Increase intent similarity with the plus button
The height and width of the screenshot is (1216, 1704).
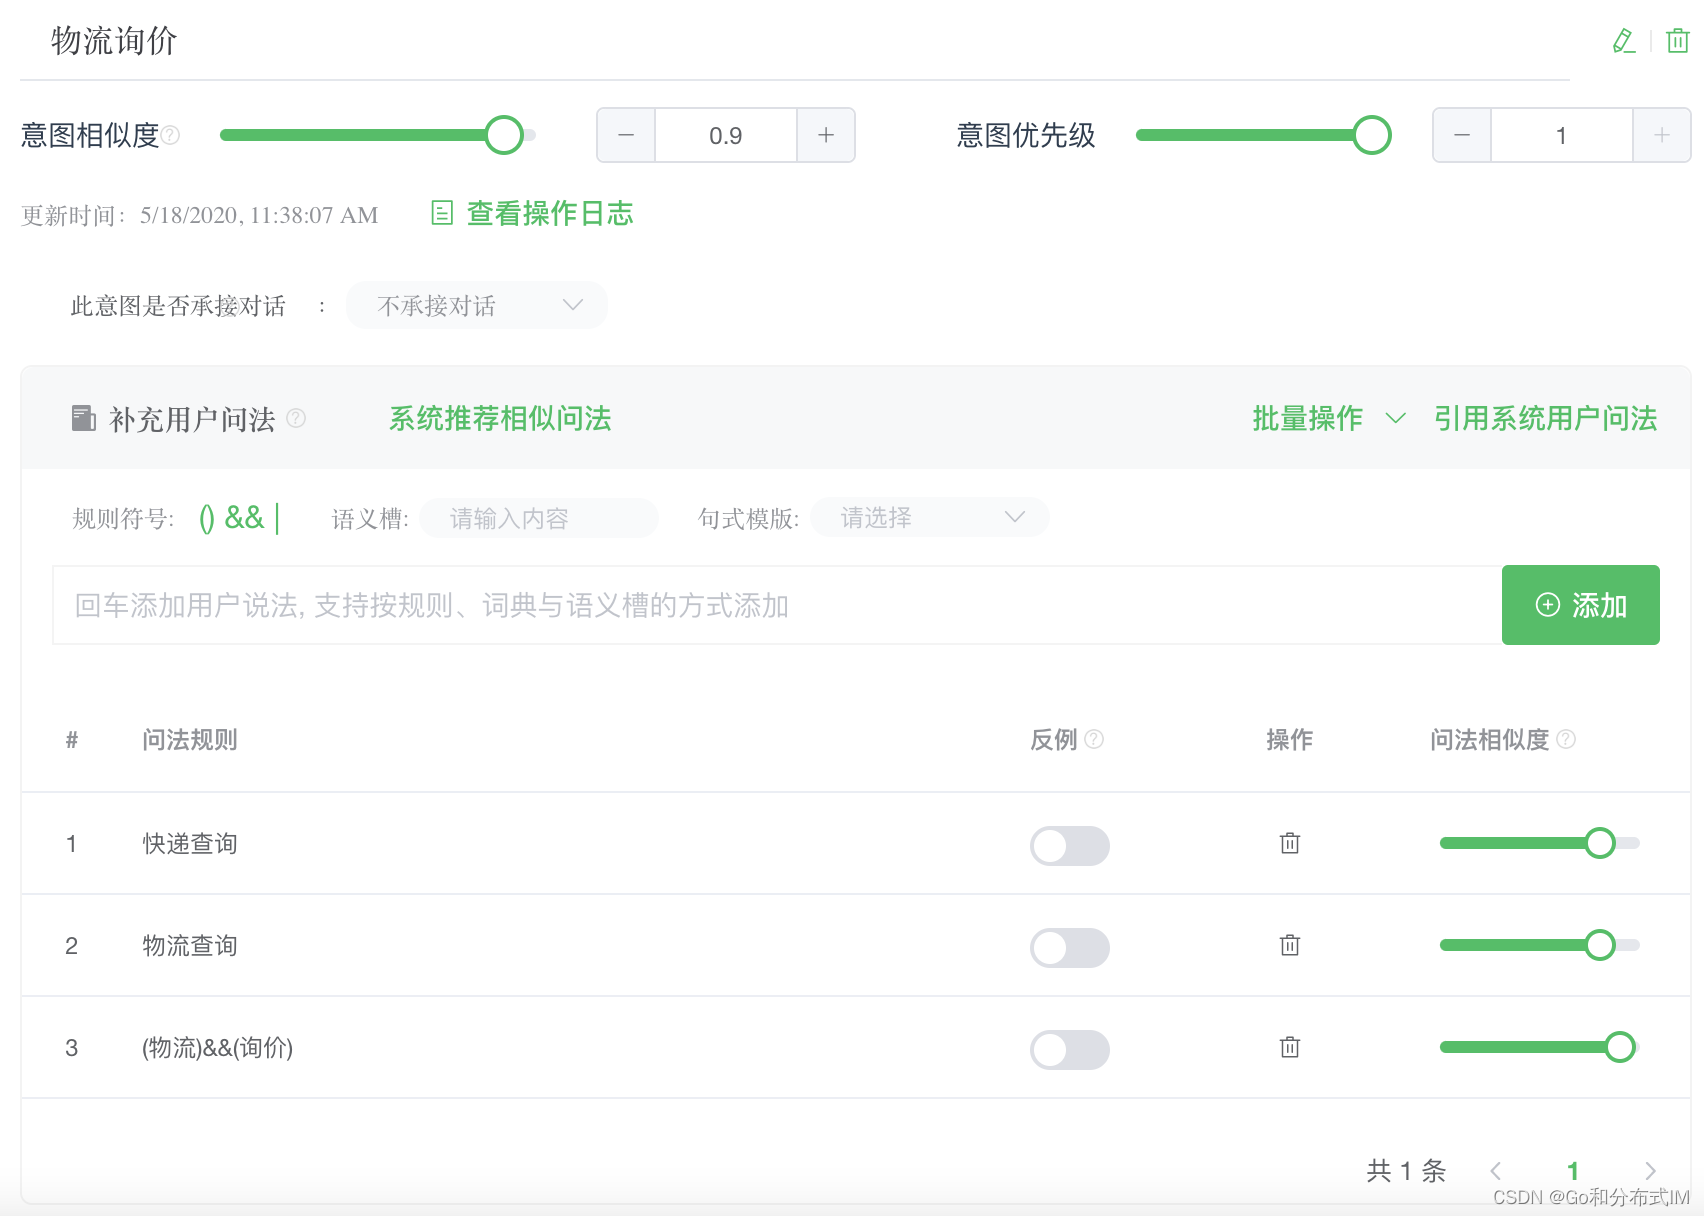click(x=826, y=135)
